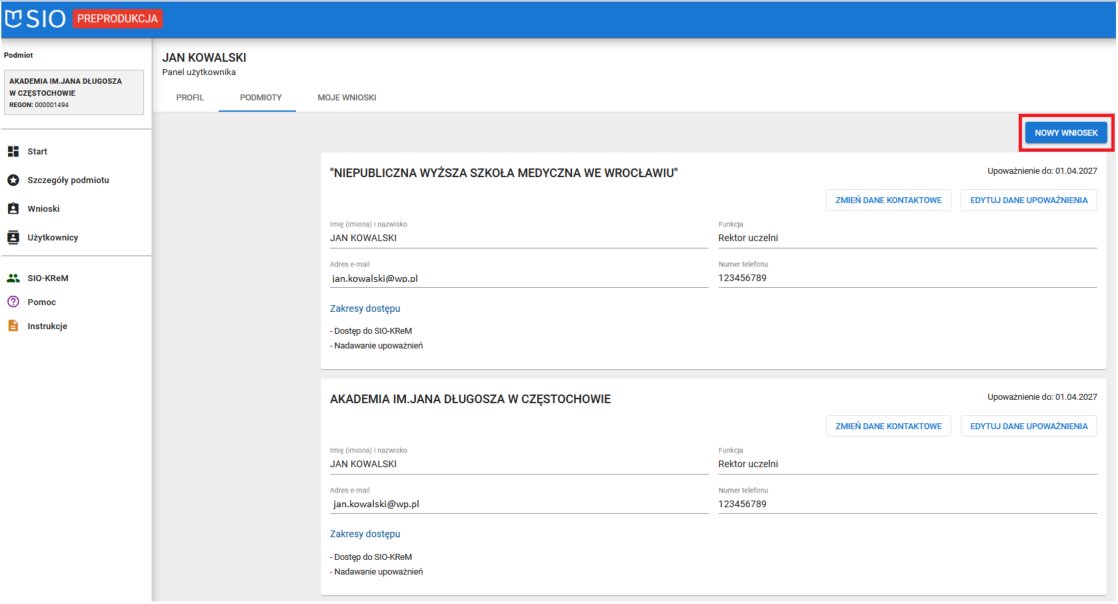Click the Pomoc question mark icon

tap(14, 302)
